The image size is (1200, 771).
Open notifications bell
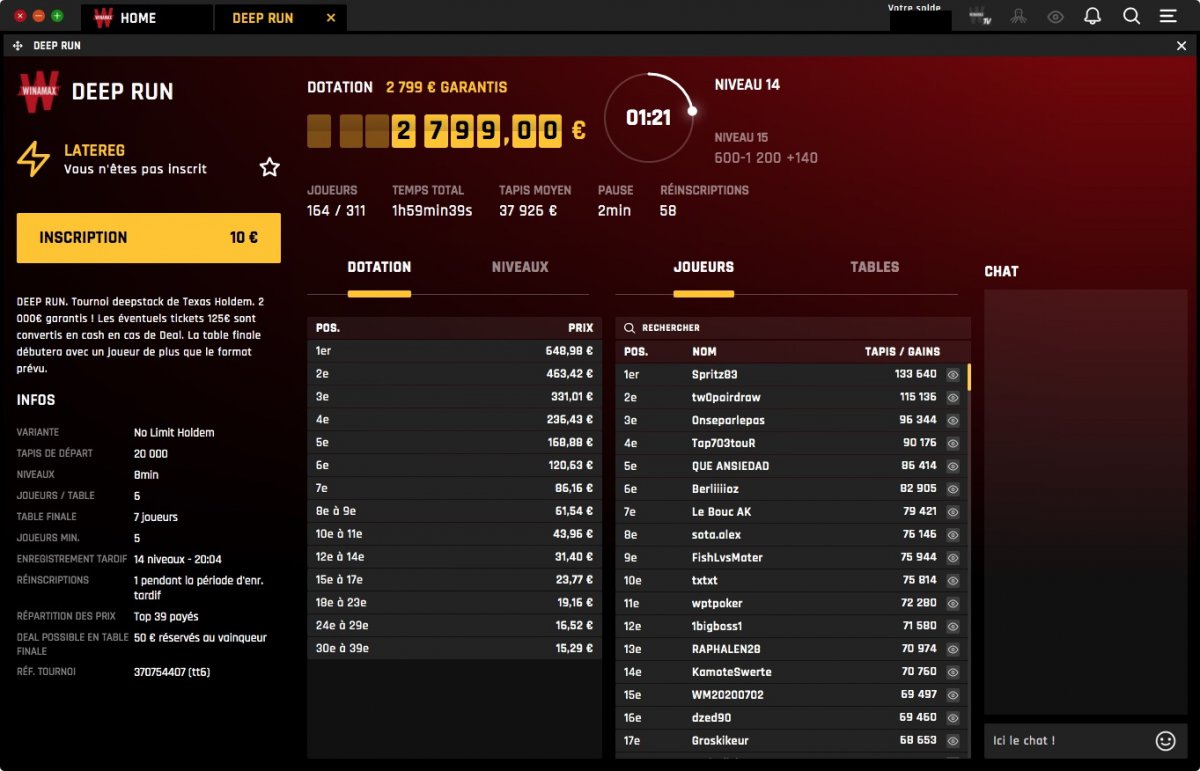point(1093,16)
